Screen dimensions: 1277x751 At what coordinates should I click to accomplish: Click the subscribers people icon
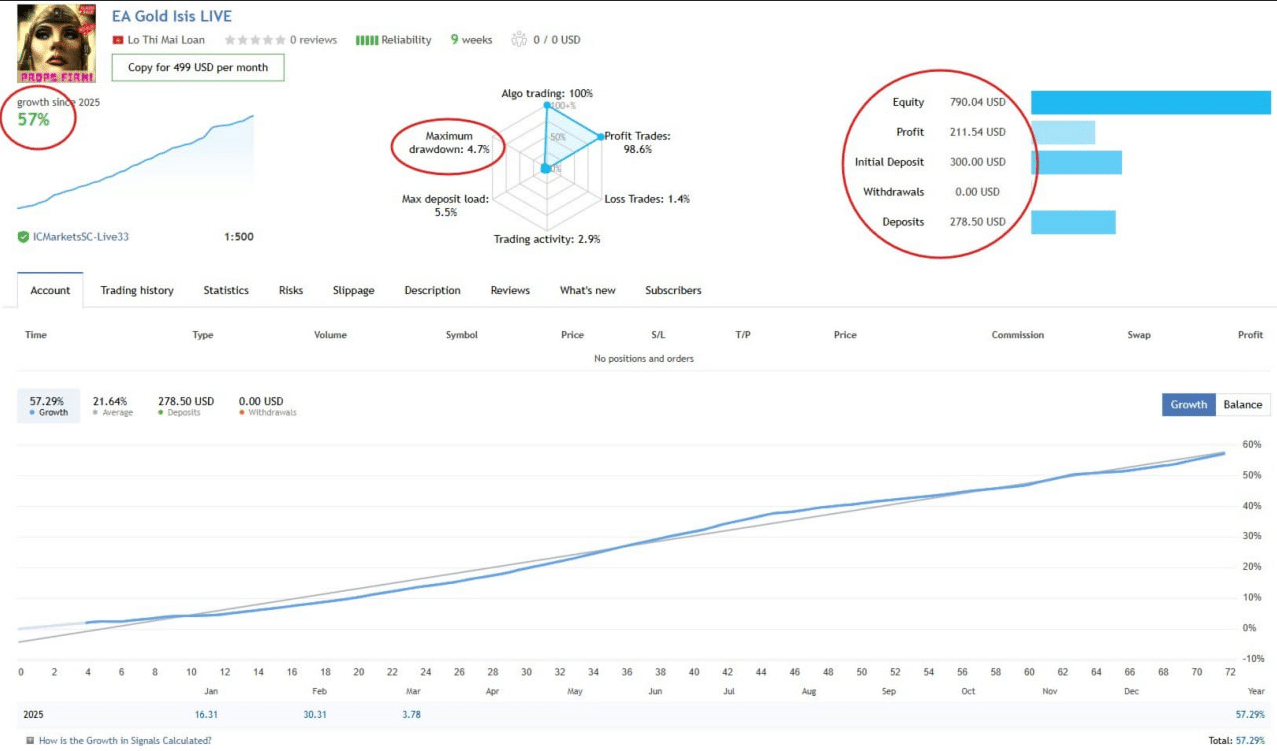518,40
